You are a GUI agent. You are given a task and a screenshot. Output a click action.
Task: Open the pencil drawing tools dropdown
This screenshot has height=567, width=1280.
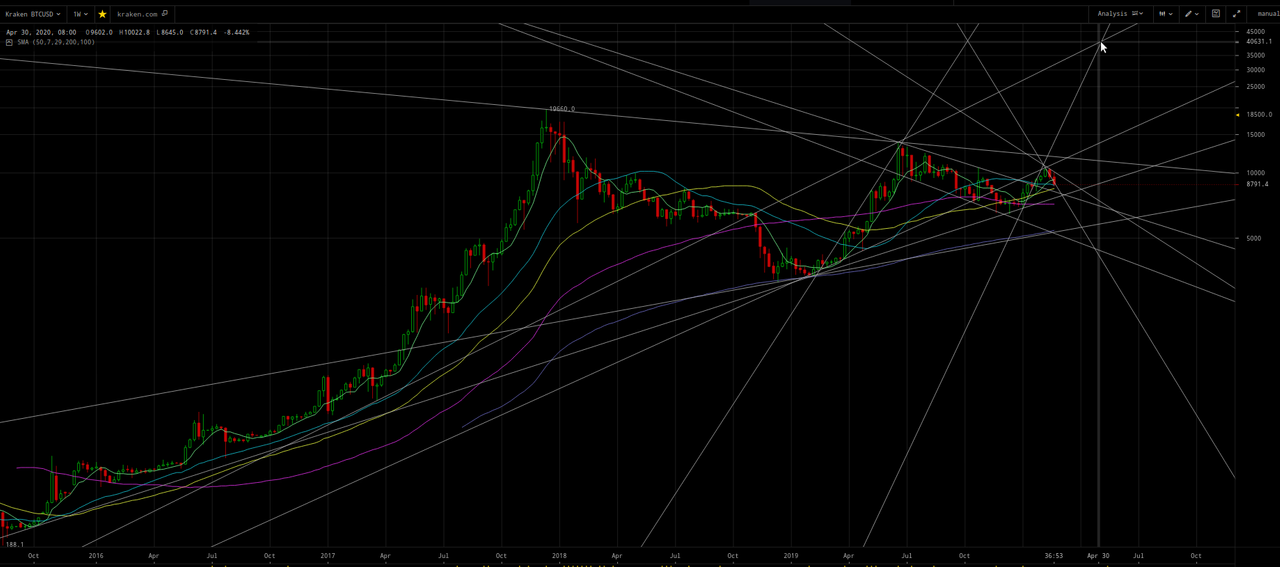point(1192,14)
